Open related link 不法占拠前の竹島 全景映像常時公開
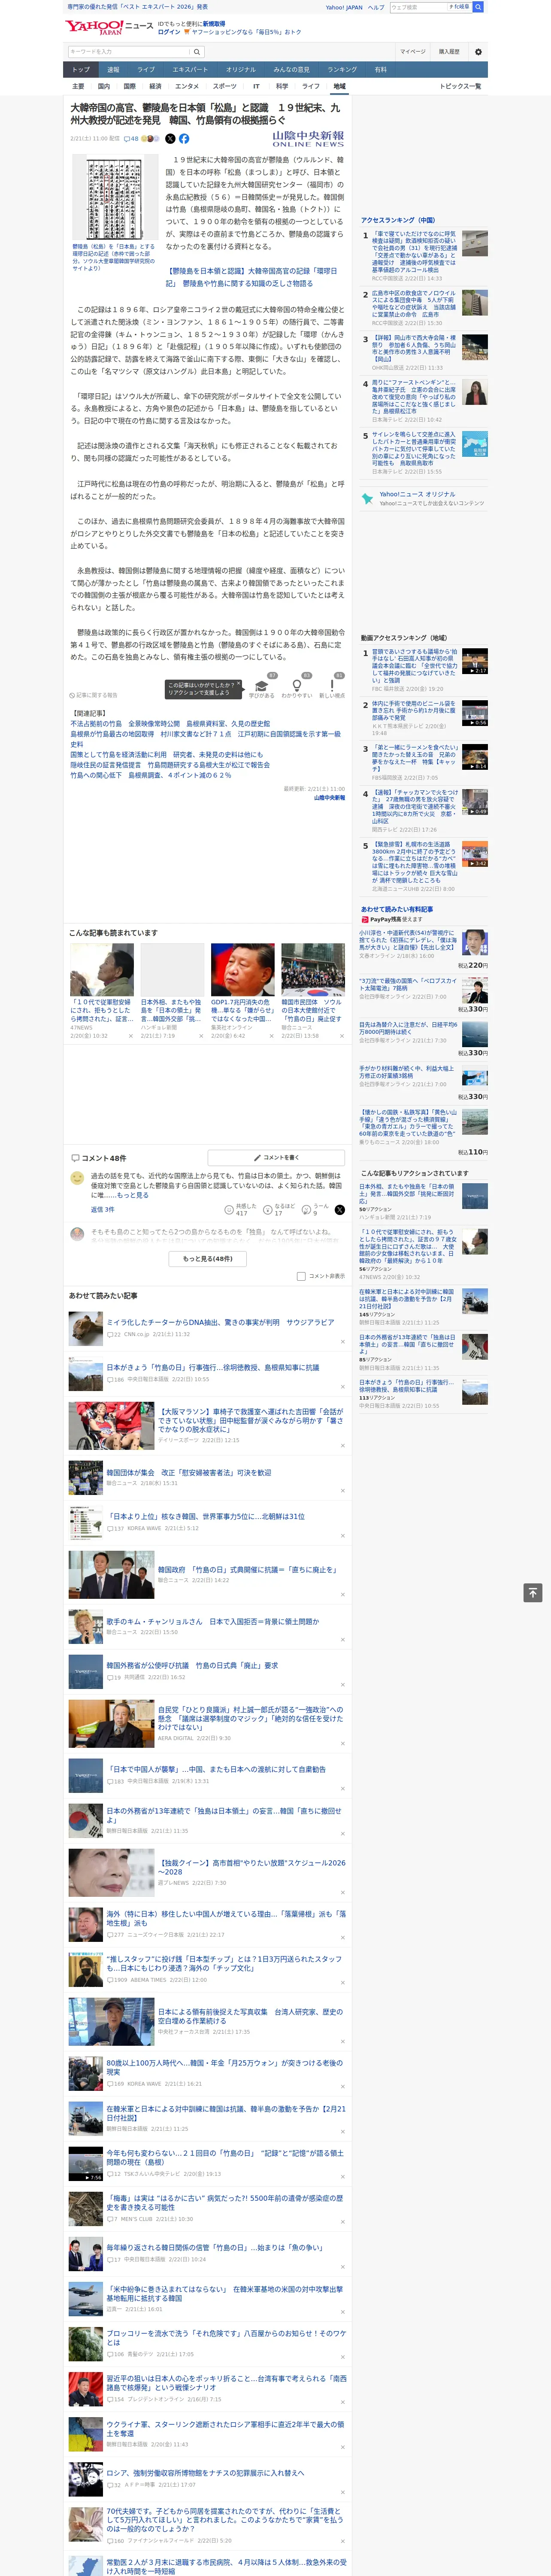The width and height of the screenshot is (551, 2576). (x=169, y=723)
